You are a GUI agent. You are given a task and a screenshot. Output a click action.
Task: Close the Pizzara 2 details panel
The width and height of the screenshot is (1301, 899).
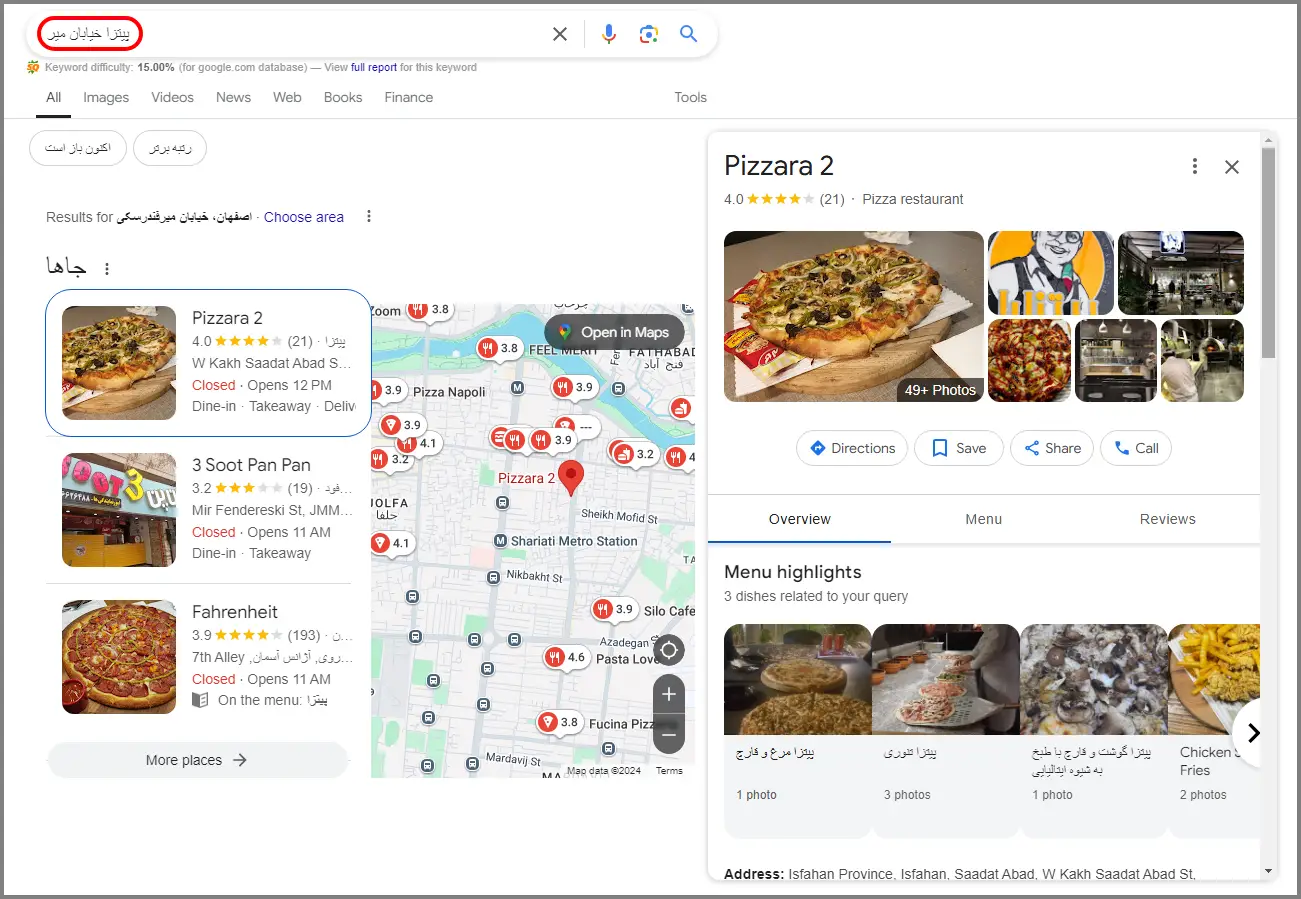[1232, 167]
